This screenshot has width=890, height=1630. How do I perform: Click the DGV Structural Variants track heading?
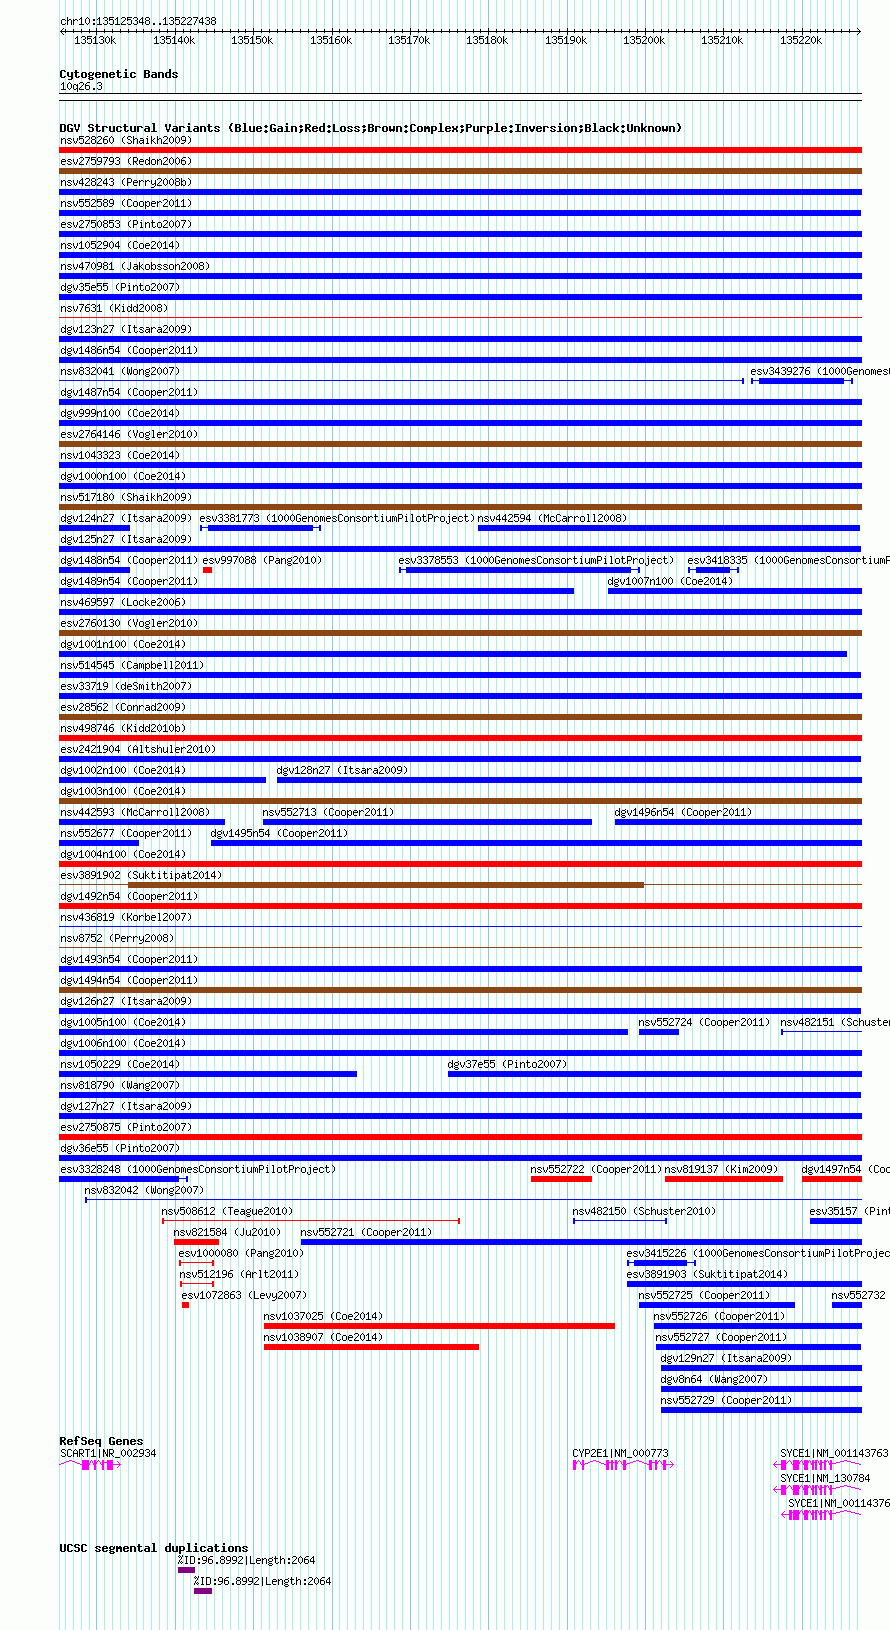[371, 128]
